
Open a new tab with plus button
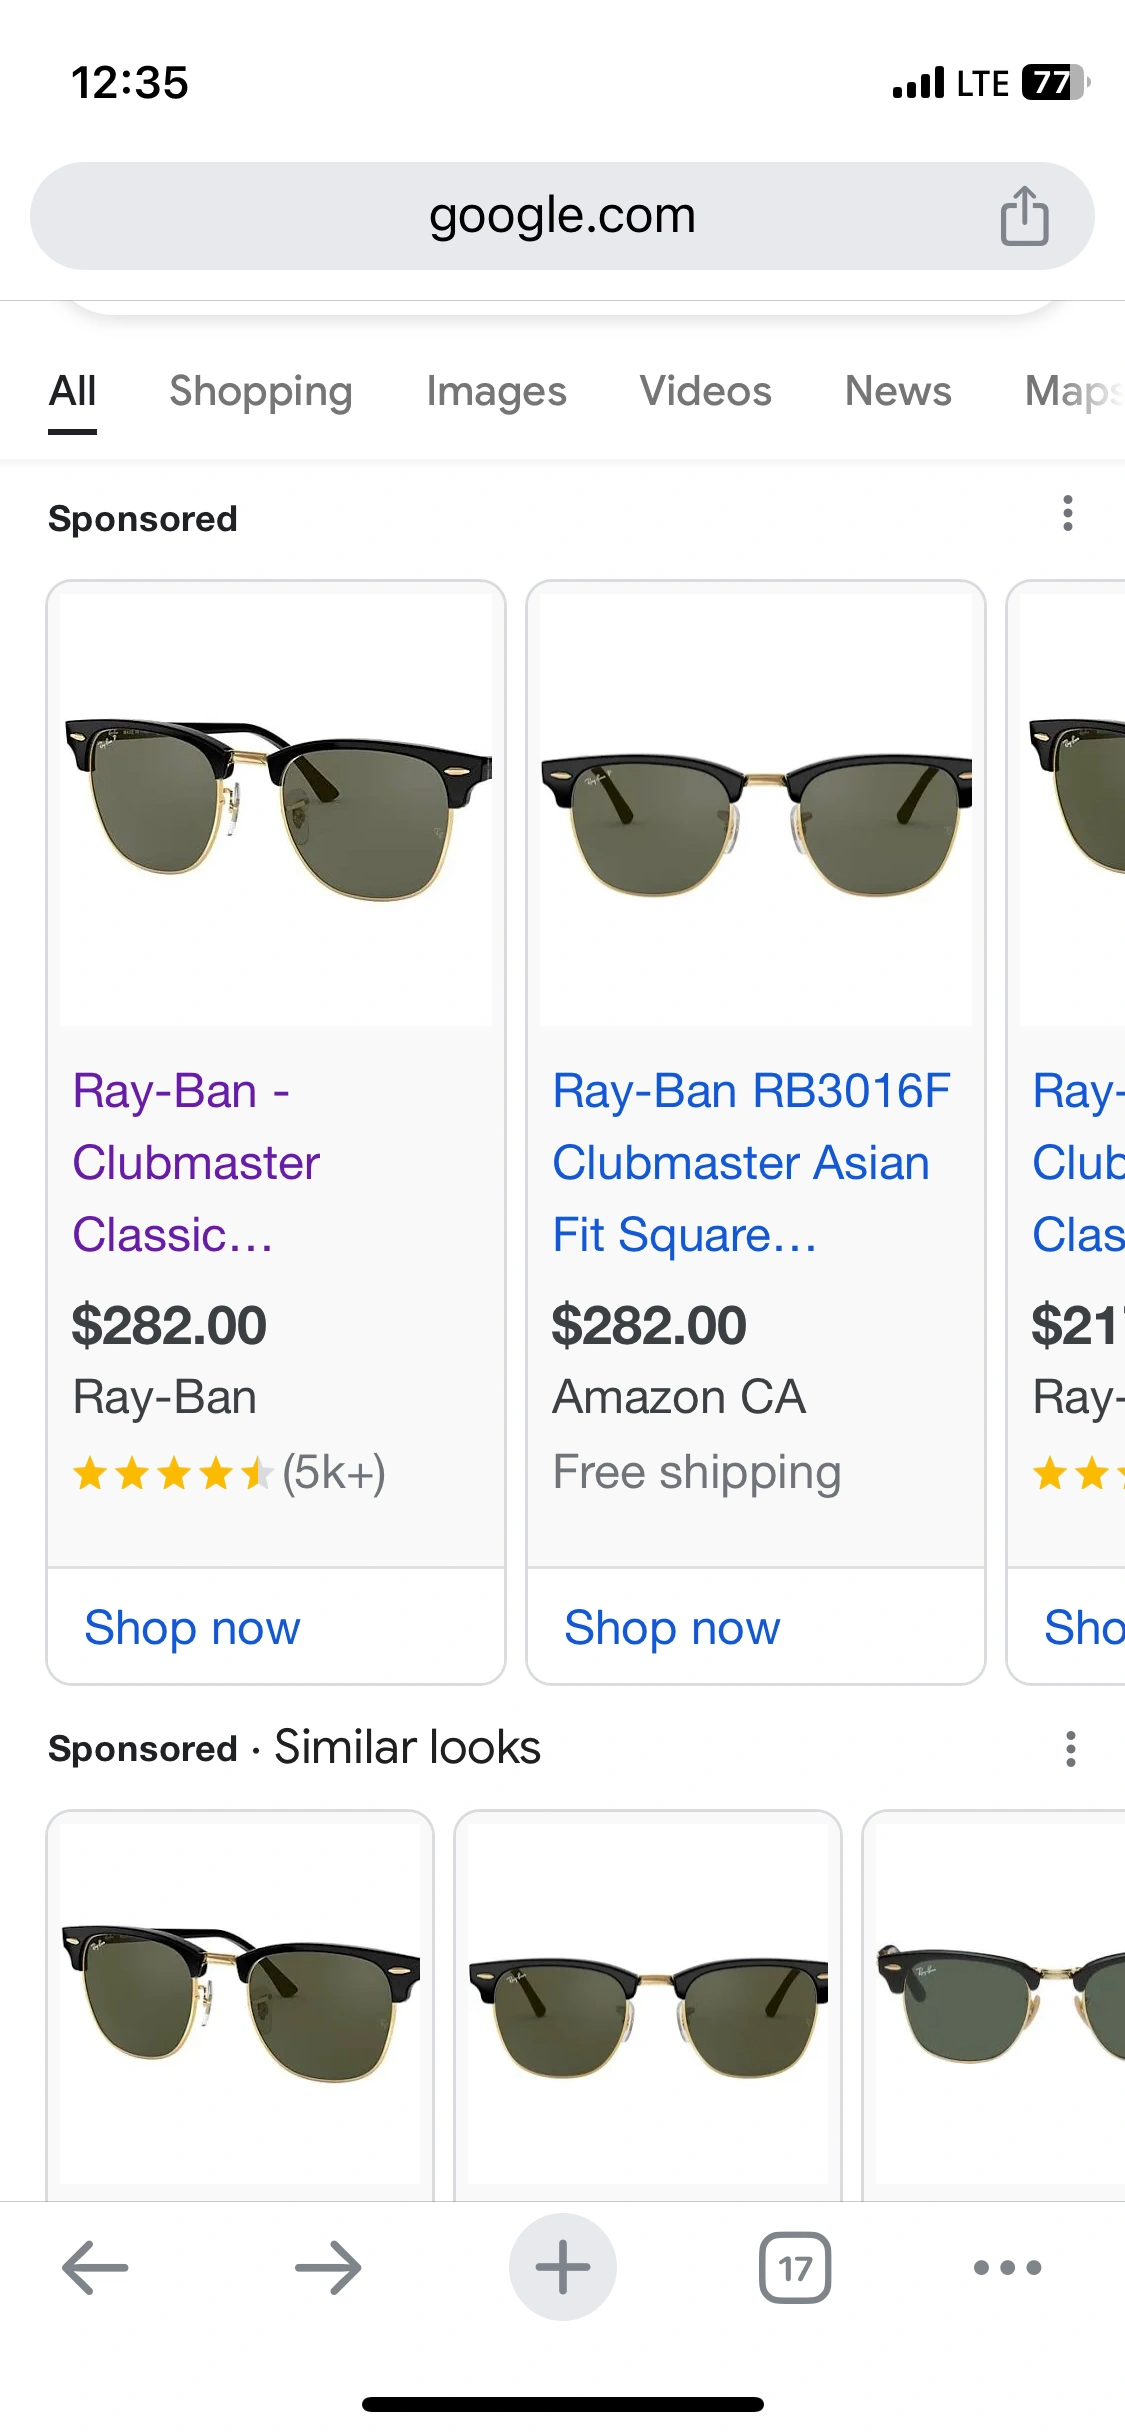(x=562, y=2267)
